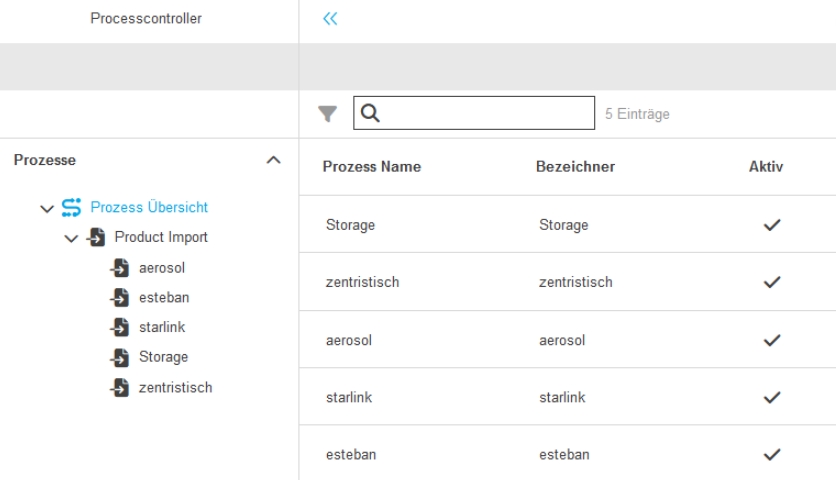836x480 pixels.
Task: Collapse the Prozesse panel section
Action: click(272, 160)
